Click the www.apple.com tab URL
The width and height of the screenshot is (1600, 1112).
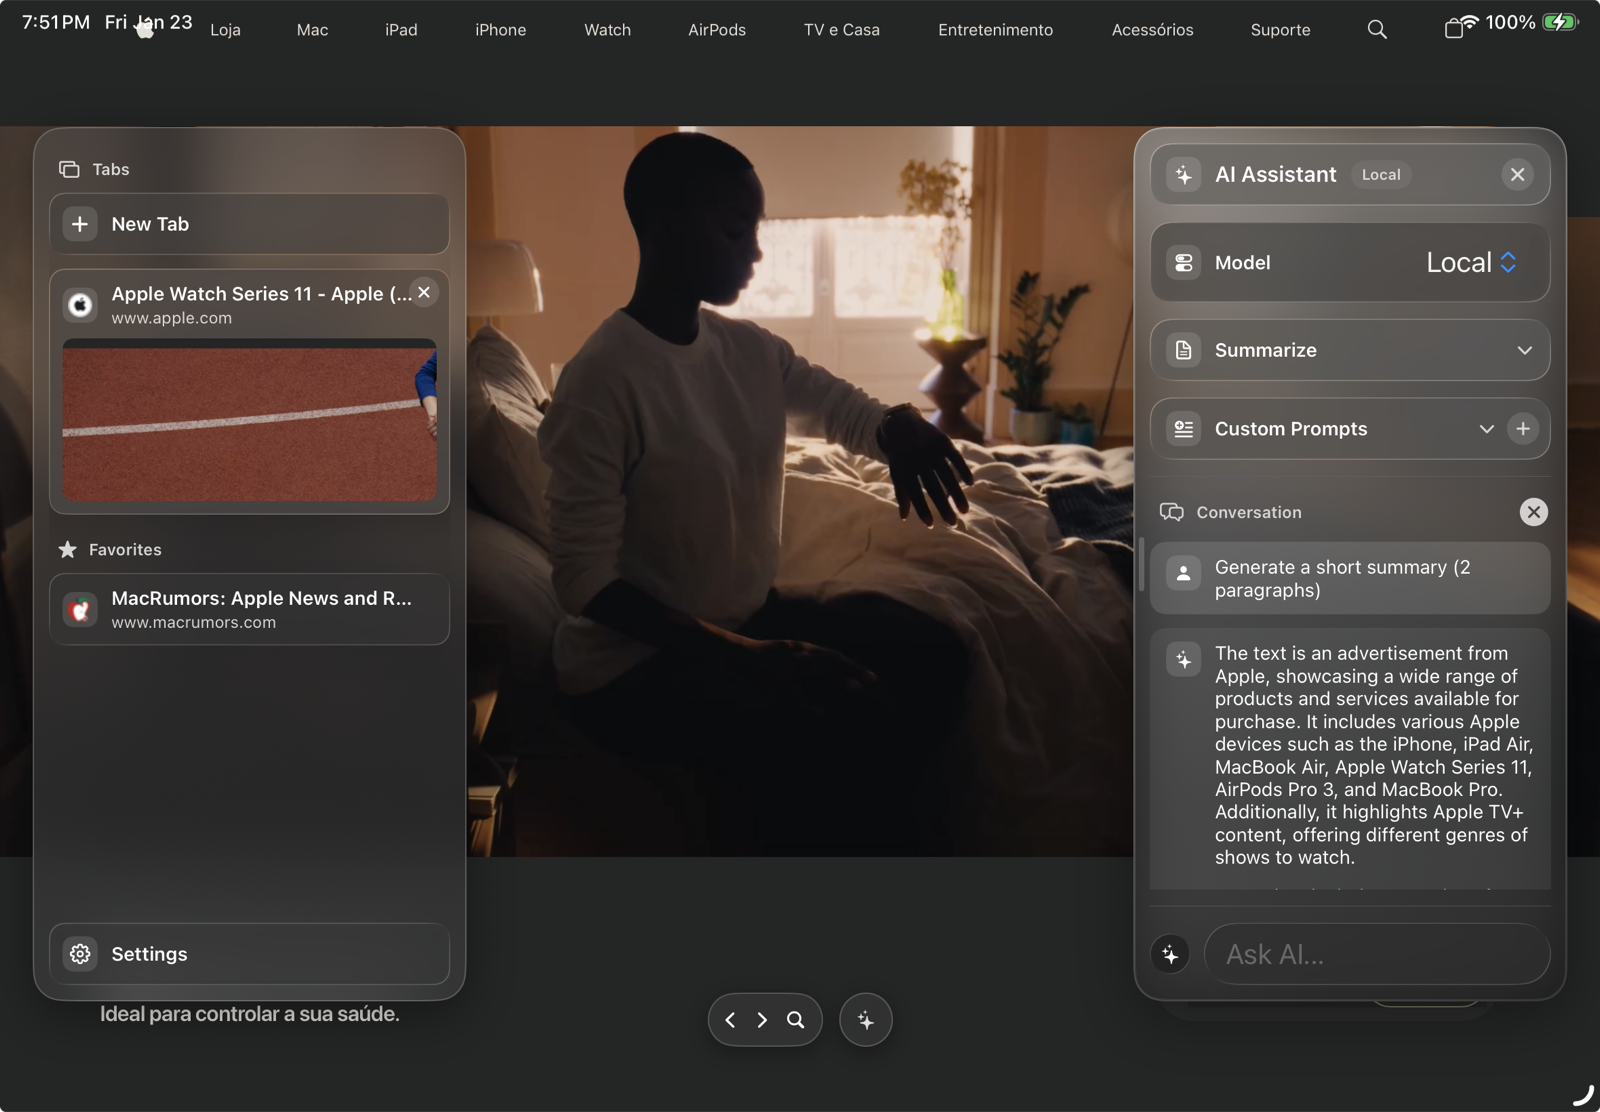coord(172,318)
